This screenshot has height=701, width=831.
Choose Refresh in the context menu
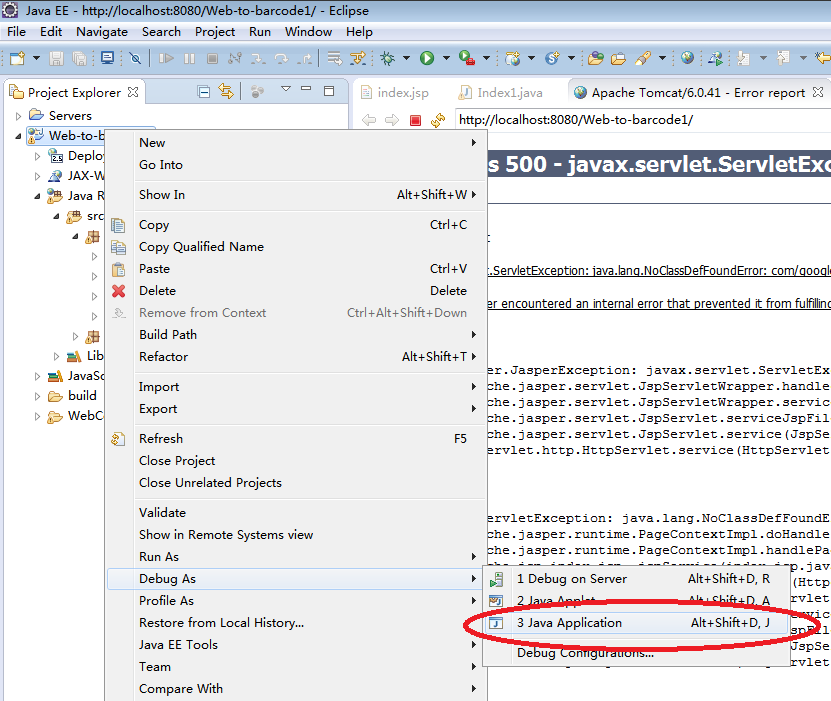point(296,439)
